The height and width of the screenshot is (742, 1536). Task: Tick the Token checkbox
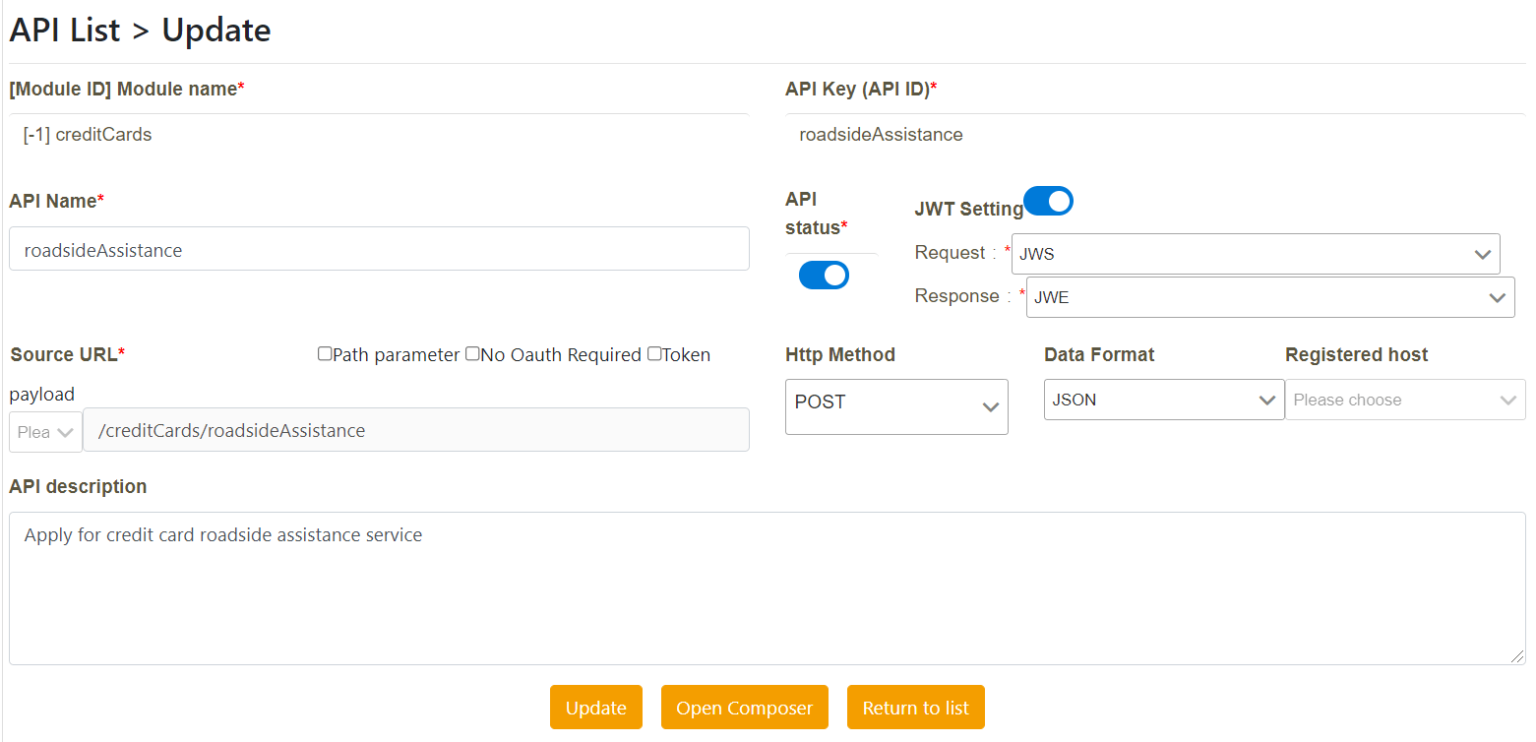[x=655, y=353]
